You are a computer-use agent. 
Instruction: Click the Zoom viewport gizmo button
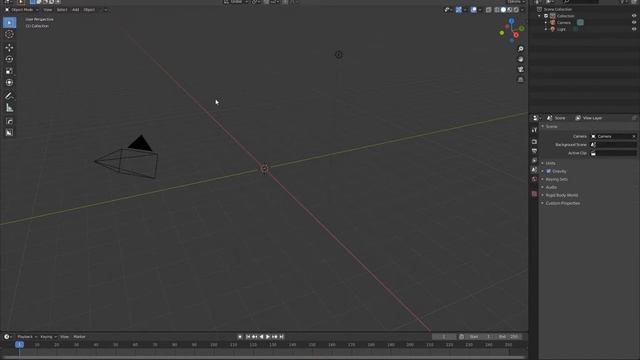[x=520, y=49]
